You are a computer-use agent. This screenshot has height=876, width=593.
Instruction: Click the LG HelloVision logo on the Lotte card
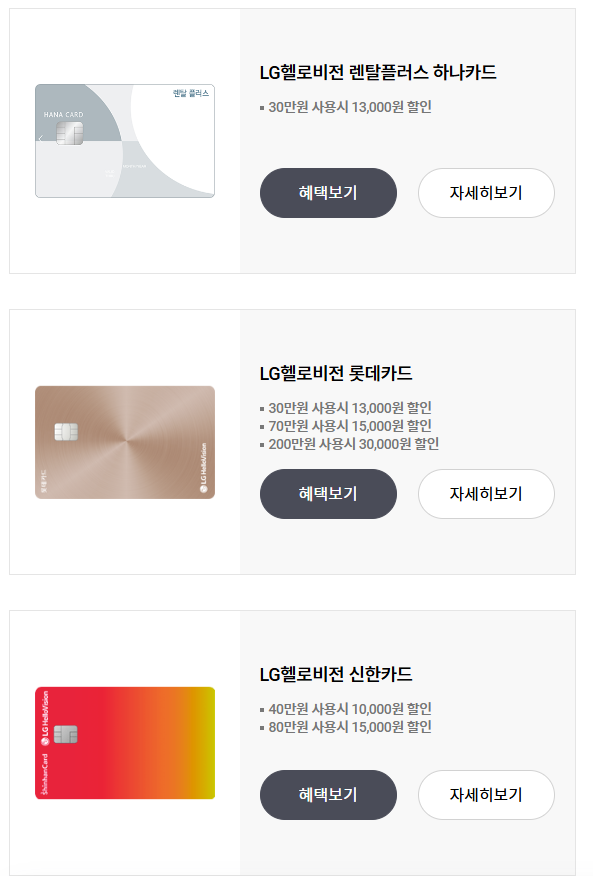(204, 468)
